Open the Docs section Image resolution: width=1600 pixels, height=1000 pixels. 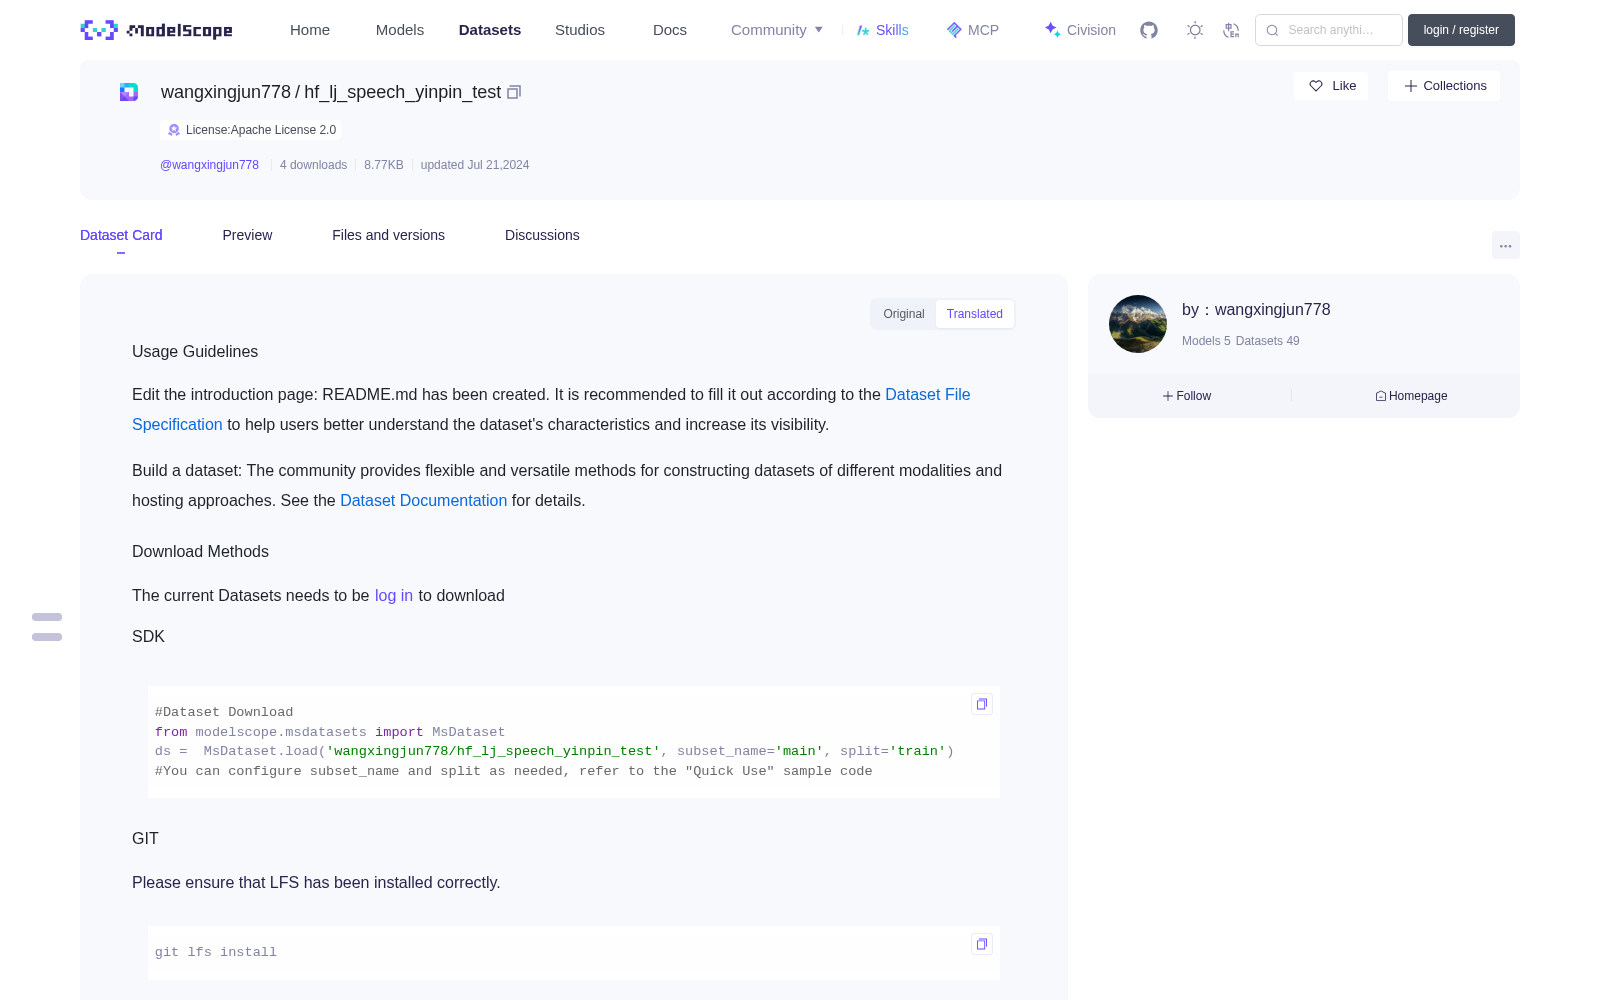tap(670, 30)
